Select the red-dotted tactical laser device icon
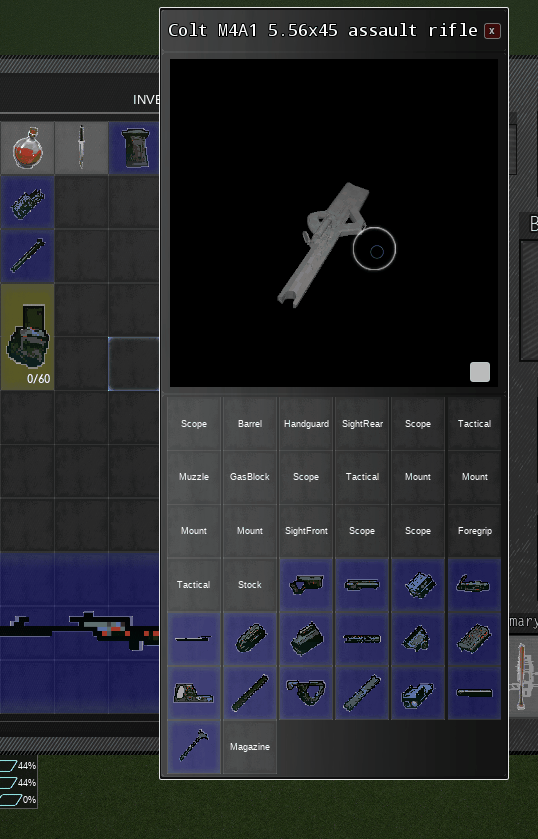538x839 pixels. coord(474,639)
